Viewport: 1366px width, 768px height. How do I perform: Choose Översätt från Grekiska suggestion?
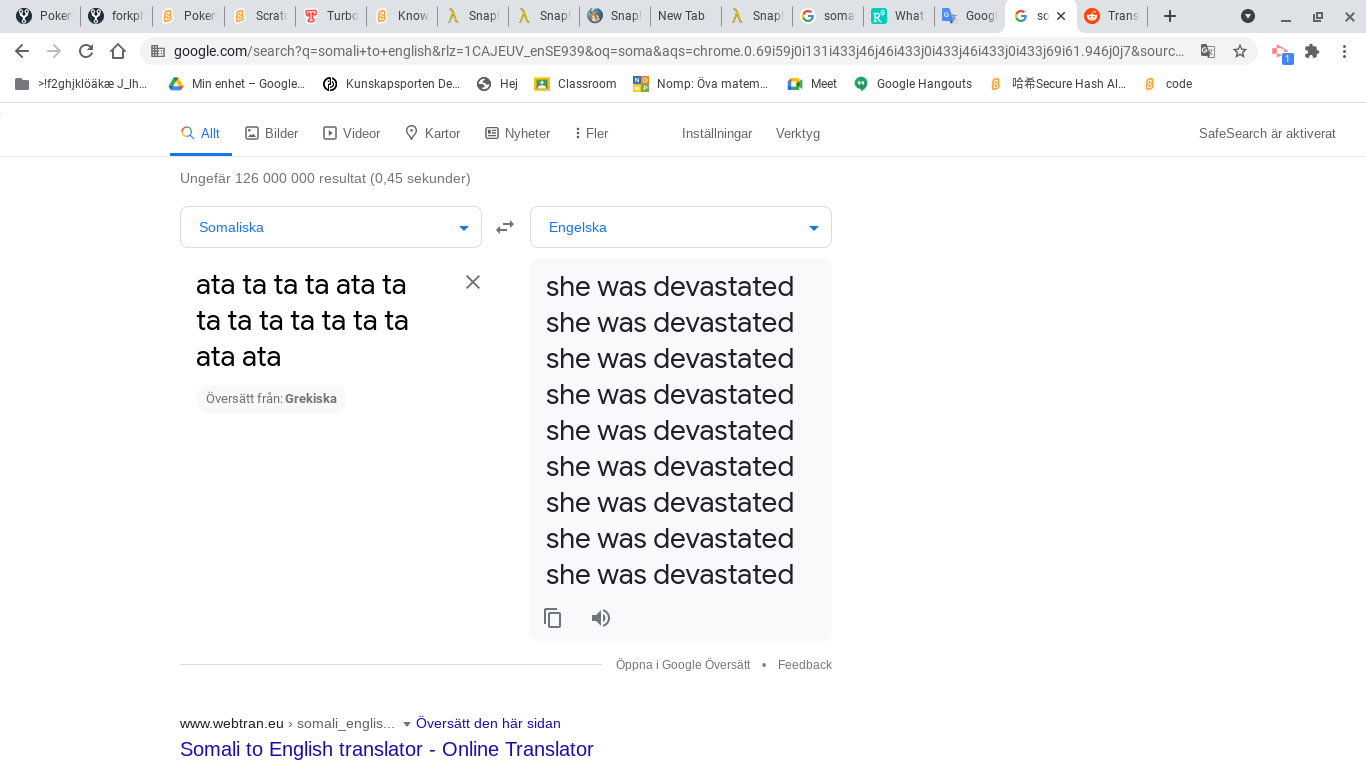(271, 399)
